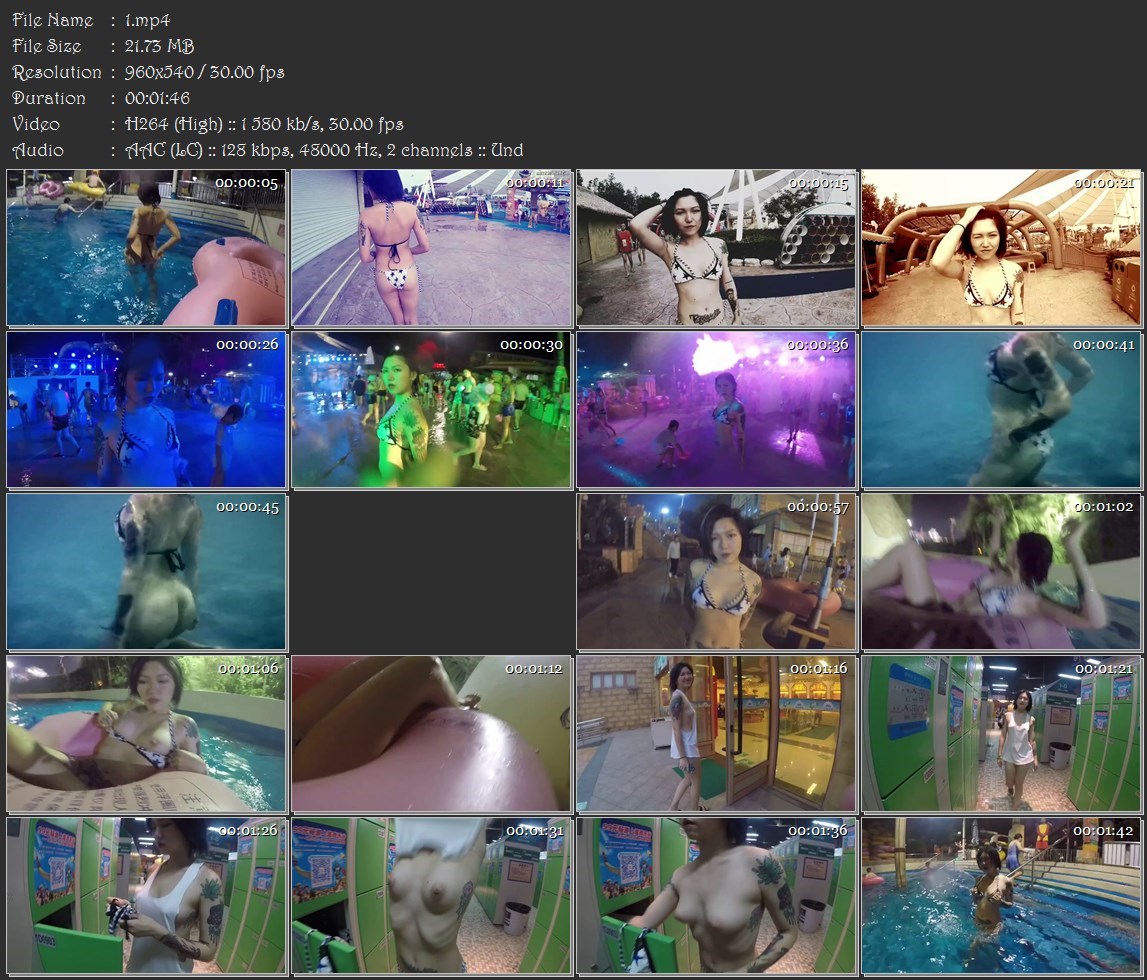
Task: Select the night street frame at 00:00:57
Action: 716,572
